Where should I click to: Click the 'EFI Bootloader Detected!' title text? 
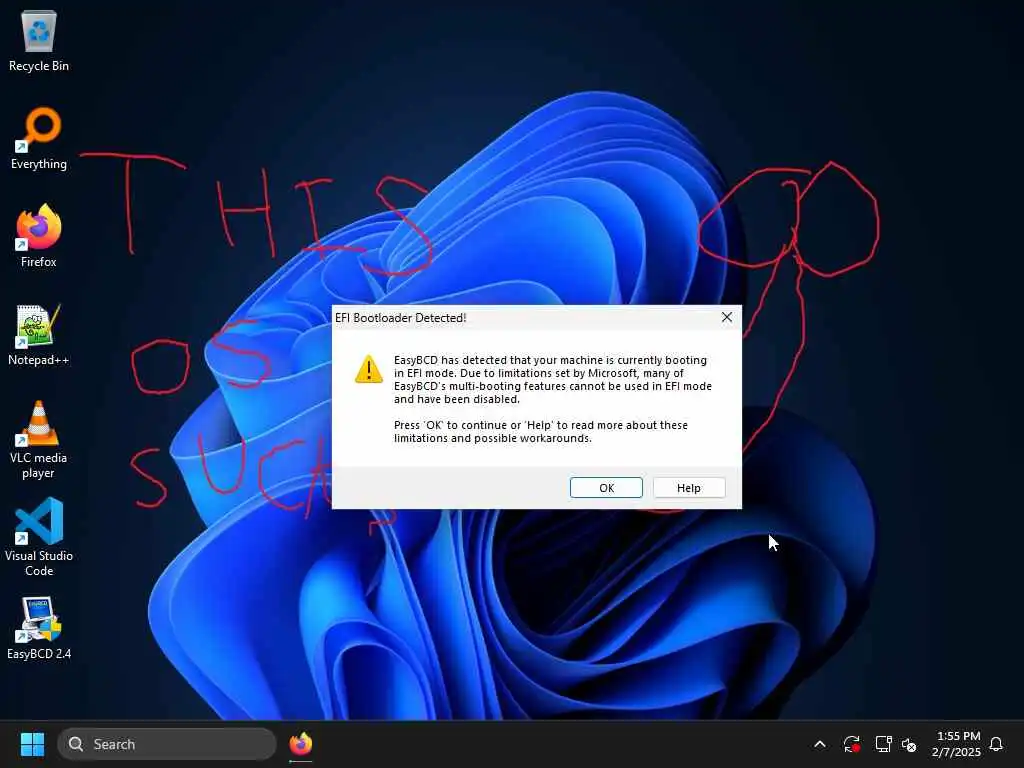coord(400,318)
